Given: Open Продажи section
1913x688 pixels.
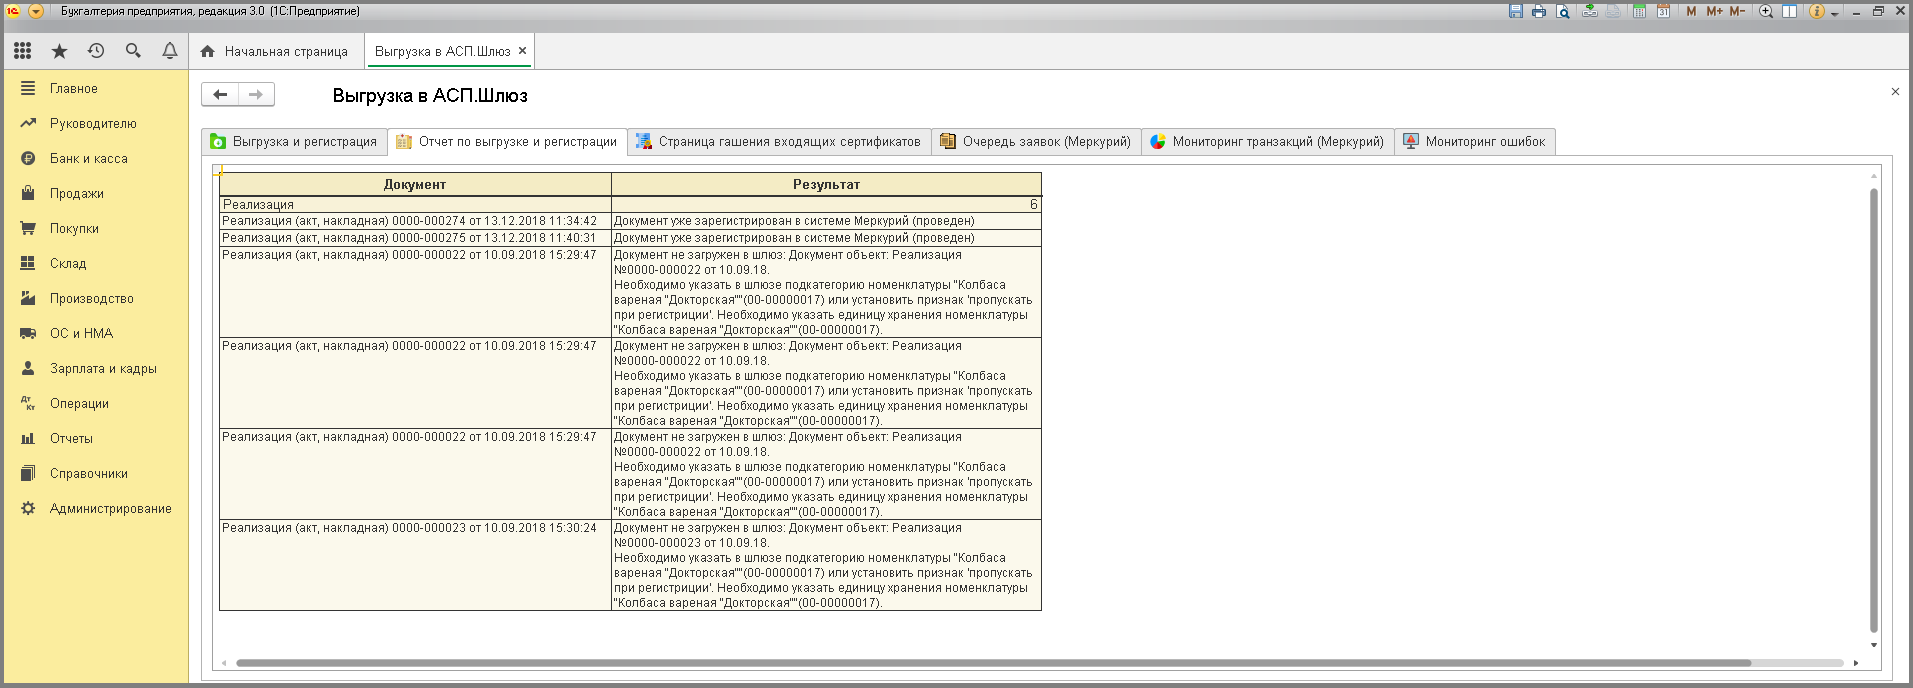Looking at the screenshot, I should [x=96, y=193].
